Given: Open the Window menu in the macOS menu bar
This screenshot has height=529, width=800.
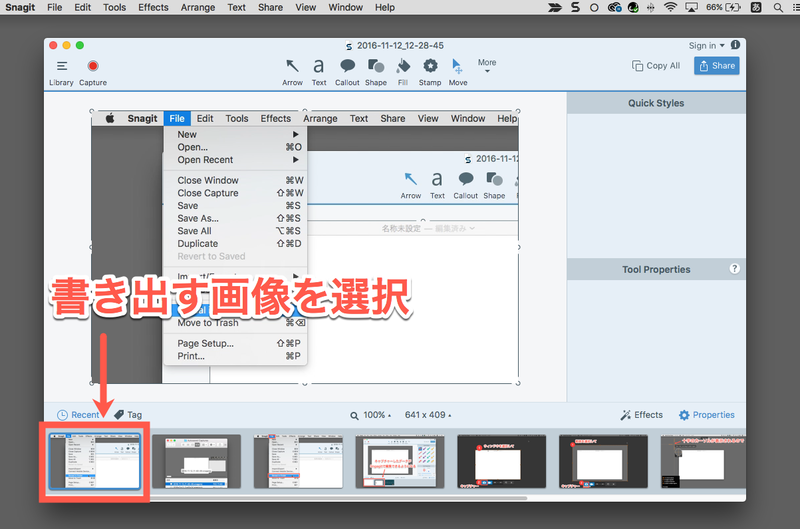Looking at the screenshot, I should [x=345, y=7].
